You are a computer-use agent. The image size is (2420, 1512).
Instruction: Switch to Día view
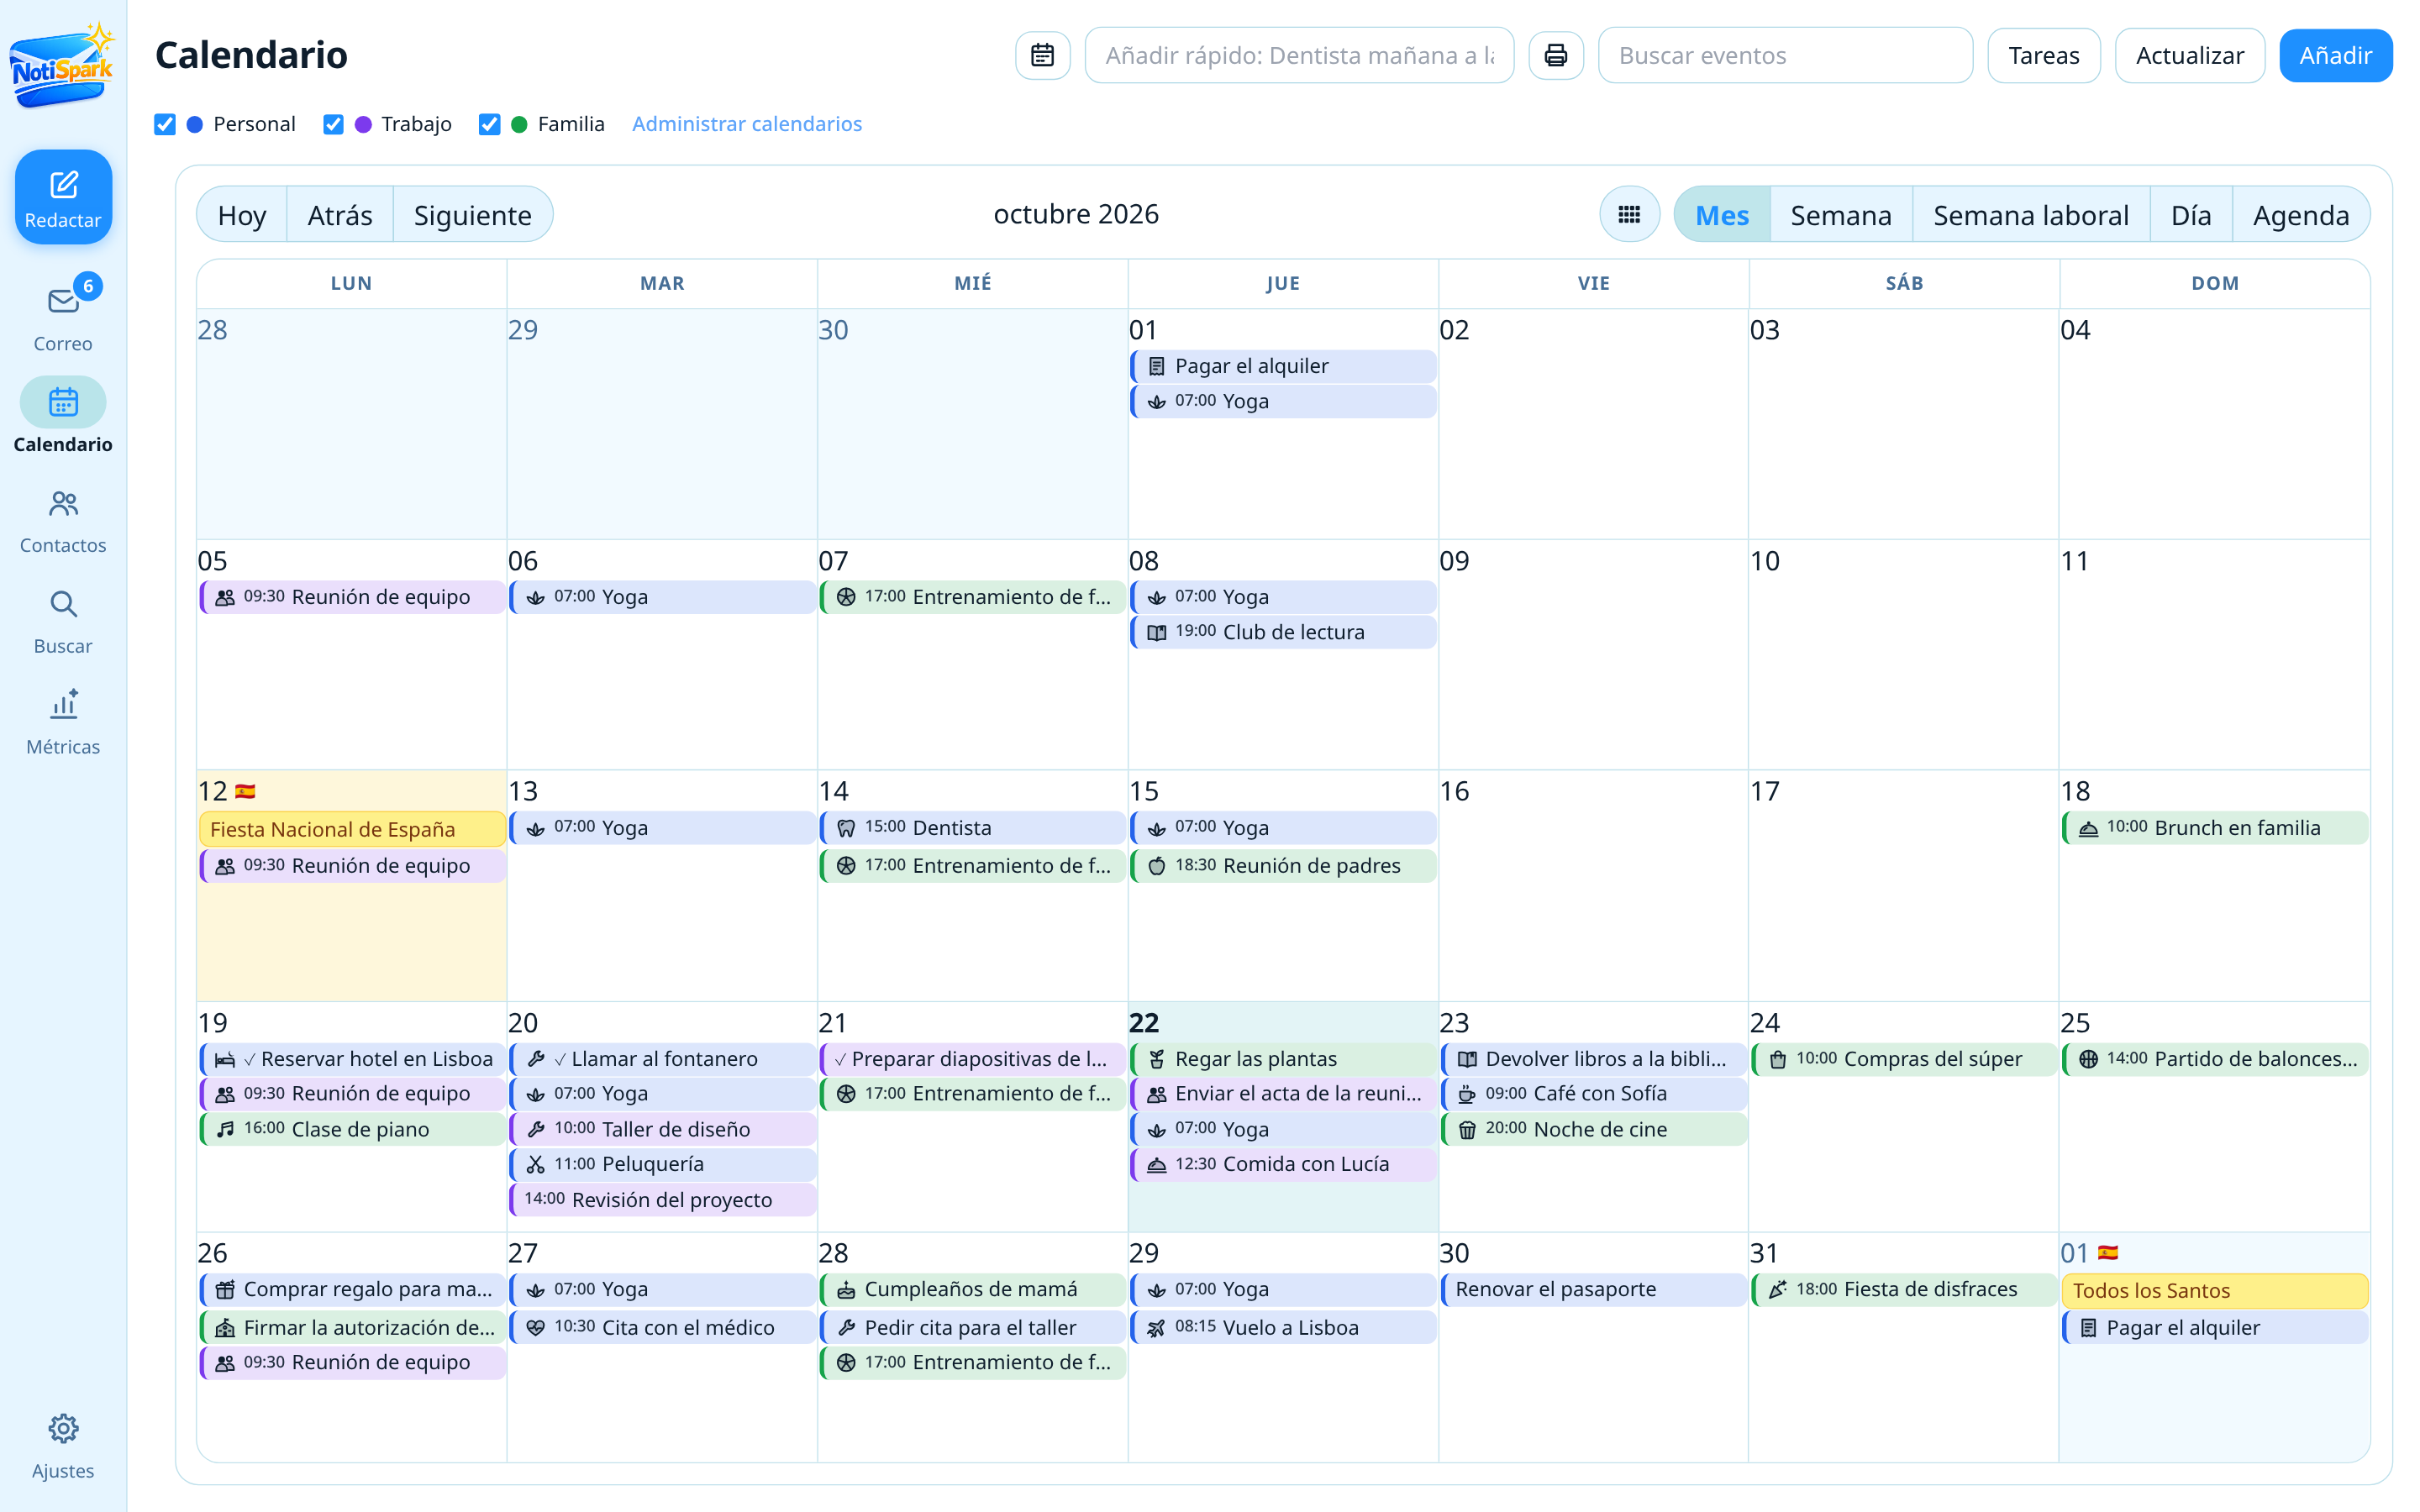coord(2191,214)
